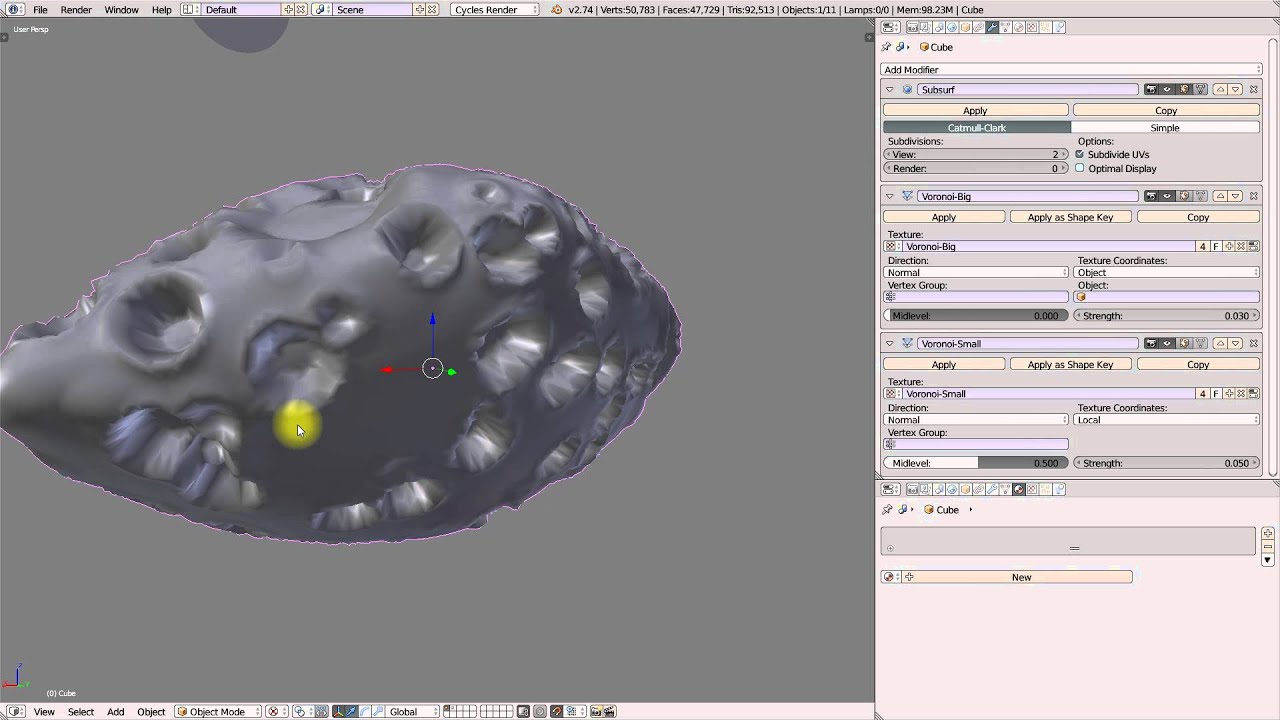Move the Voronoi-Small modifier down in stack
1280x720 pixels.
point(1236,343)
